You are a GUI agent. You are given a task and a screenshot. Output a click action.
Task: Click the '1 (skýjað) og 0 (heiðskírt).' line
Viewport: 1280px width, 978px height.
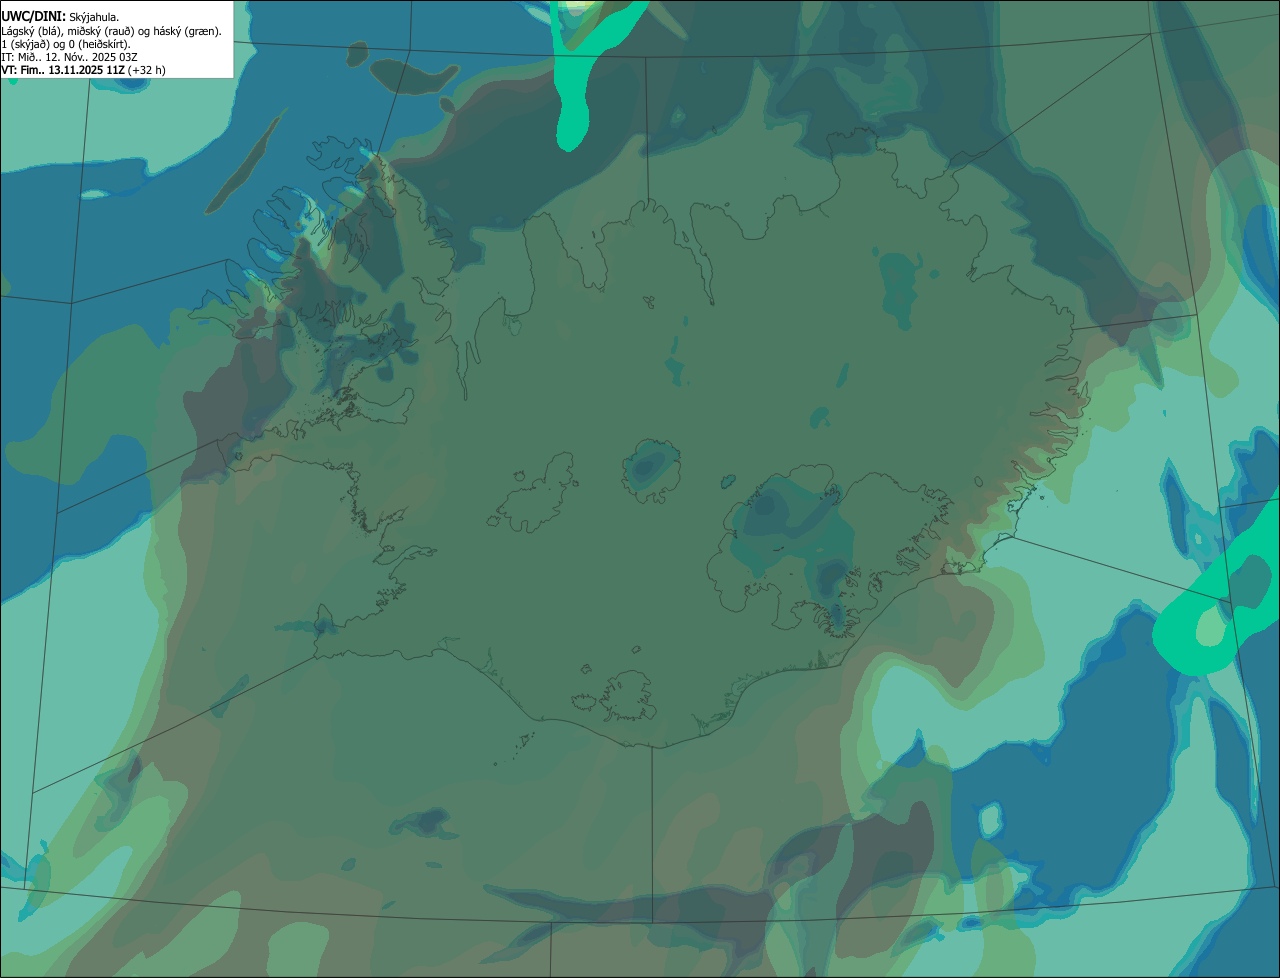(66, 44)
